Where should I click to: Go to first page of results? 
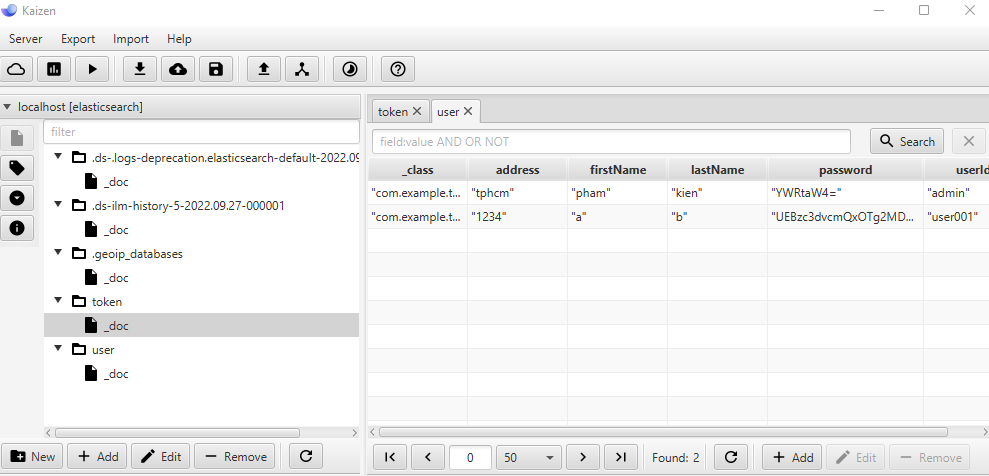click(x=390, y=457)
